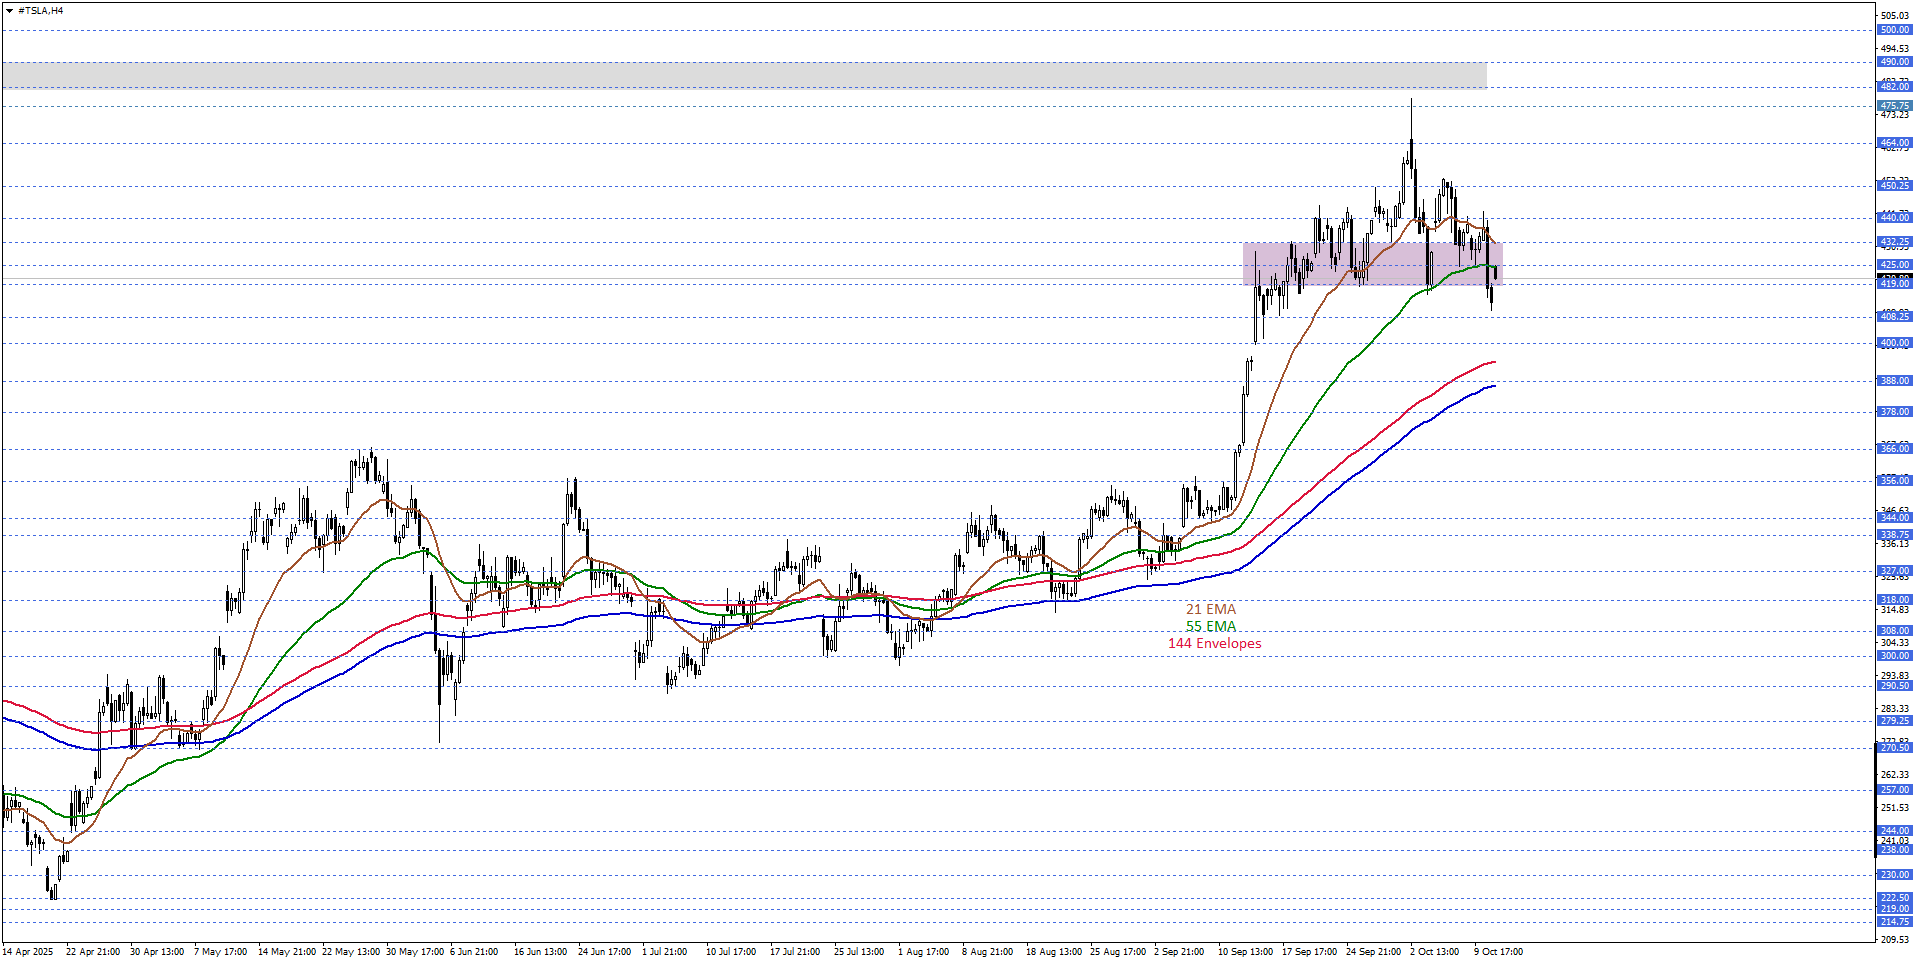
Task: Click the 14 Apr 2025 date label
Action: (28, 952)
